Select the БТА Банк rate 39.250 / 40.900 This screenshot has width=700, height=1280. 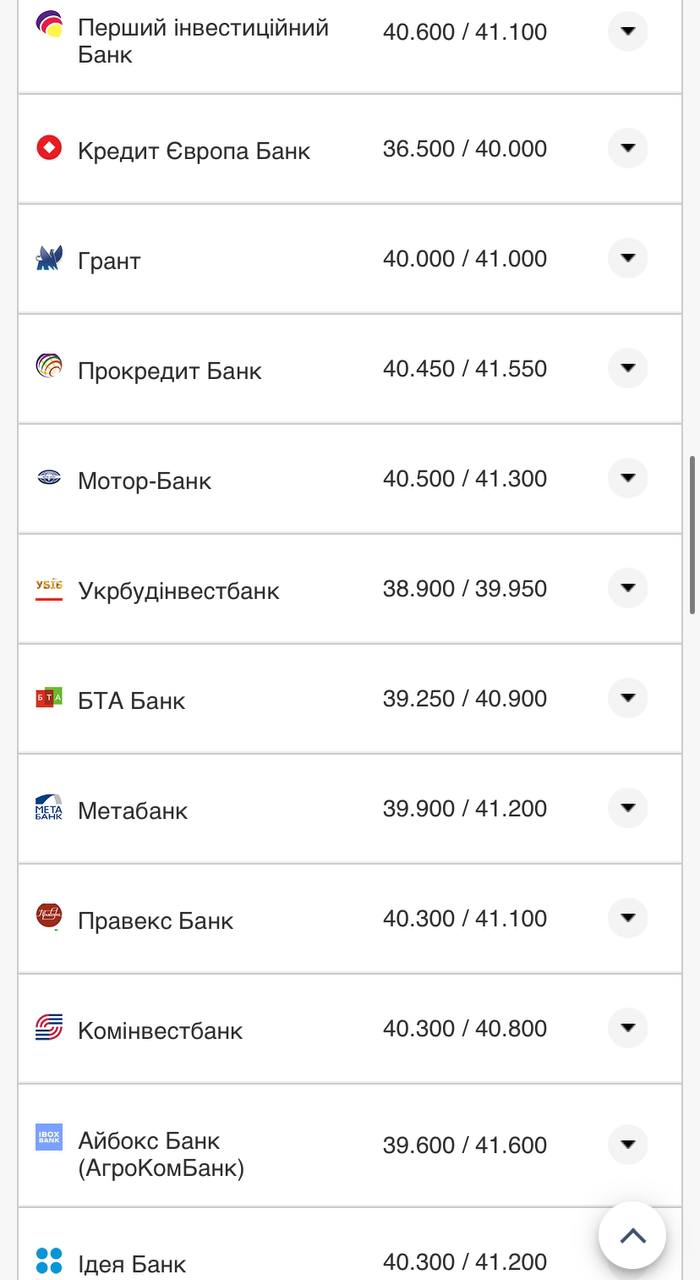point(464,699)
